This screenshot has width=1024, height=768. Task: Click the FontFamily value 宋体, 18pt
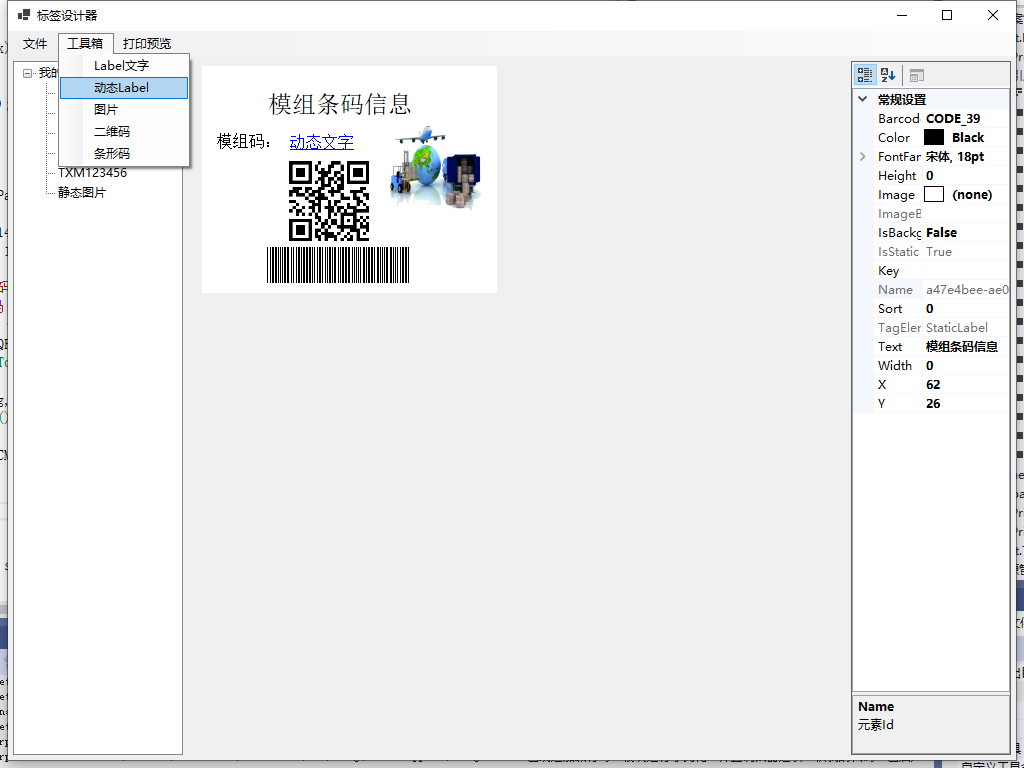coord(966,157)
